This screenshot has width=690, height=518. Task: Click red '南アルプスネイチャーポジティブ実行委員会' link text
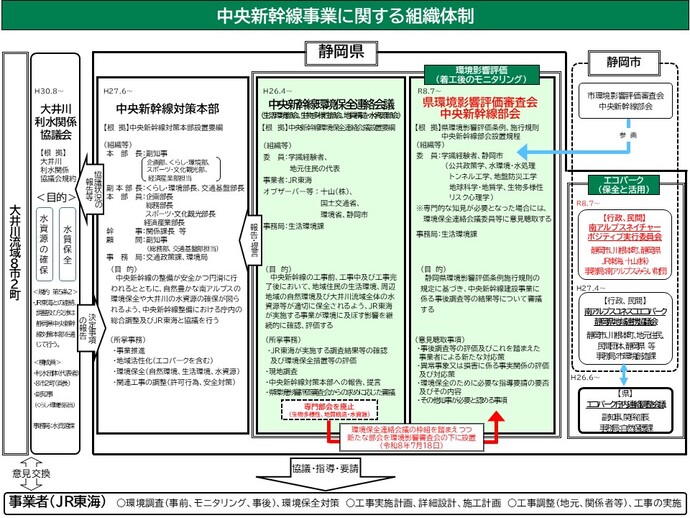coord(625,232)
